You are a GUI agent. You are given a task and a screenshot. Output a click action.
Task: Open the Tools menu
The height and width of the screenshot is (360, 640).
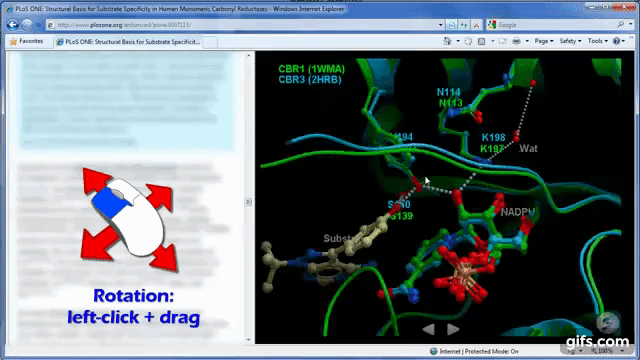598,41
